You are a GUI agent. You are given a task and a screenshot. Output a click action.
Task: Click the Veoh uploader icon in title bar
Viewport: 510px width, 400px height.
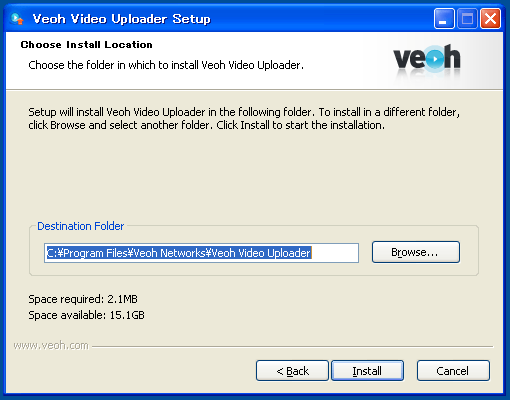tap(17, 19)
